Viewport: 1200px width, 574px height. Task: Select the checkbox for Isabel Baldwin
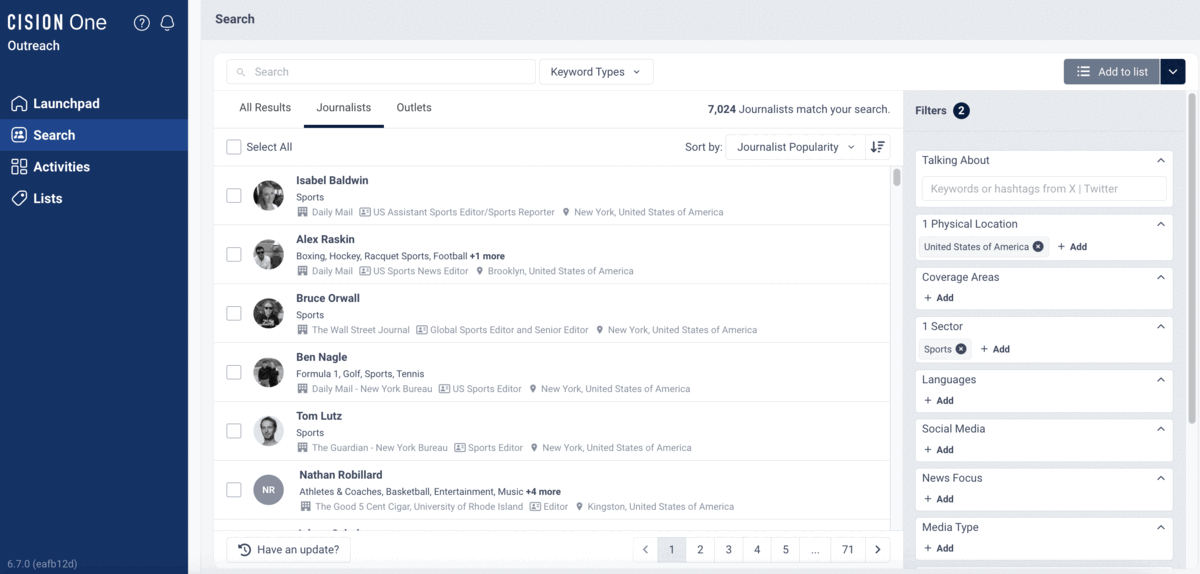tap(234, 196)
